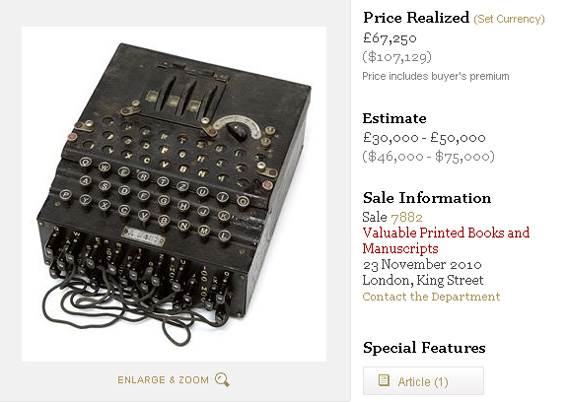Viewport: 568px width, 402px height.
Task: Open the Article (1) special feature
Action: pyautogui.click(x=423, y=381)
